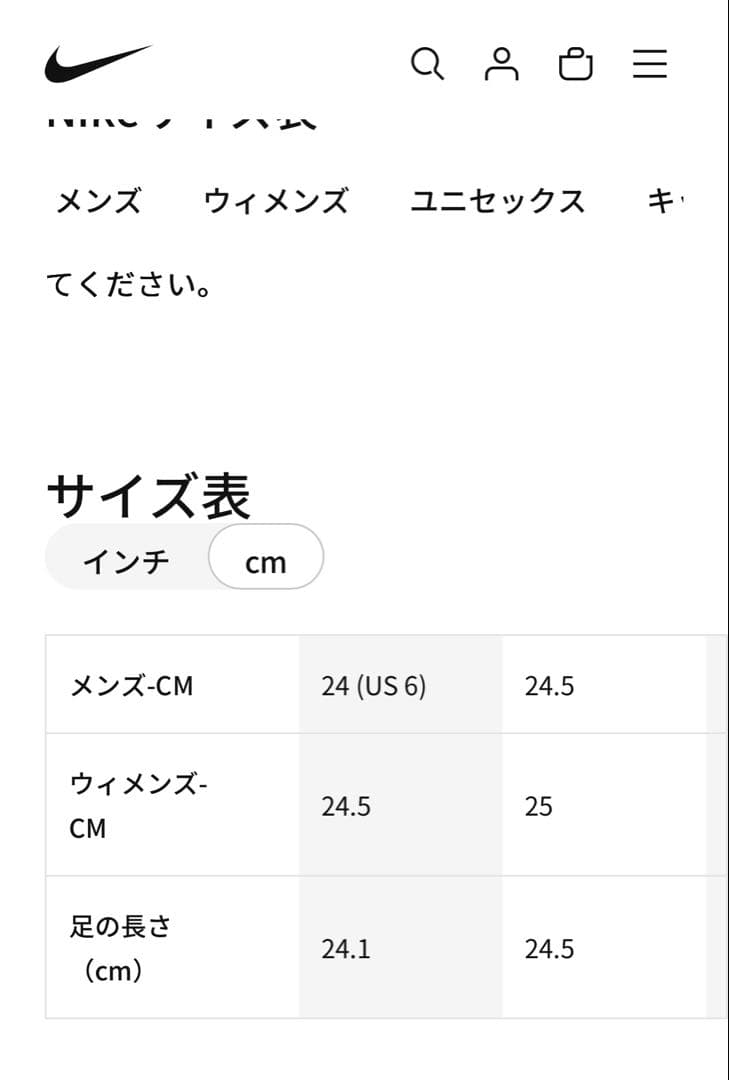
Task: Click the サイズ表 heading
Action: [x=148, y=496]
